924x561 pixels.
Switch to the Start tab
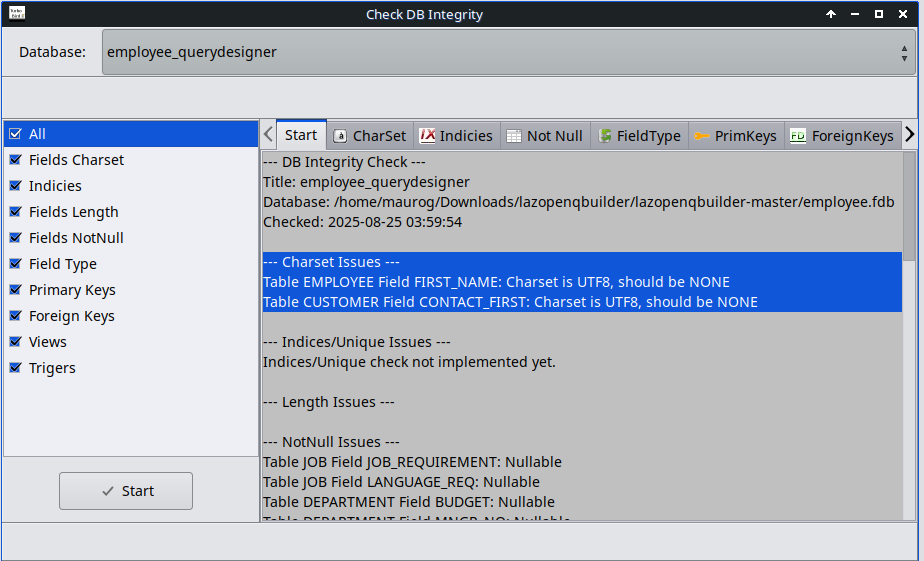coord(301,135)
